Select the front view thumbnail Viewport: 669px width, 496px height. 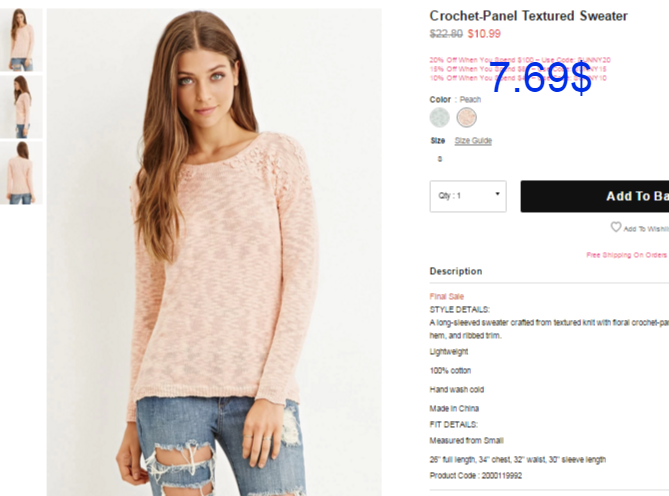click(x=21, y=40)
